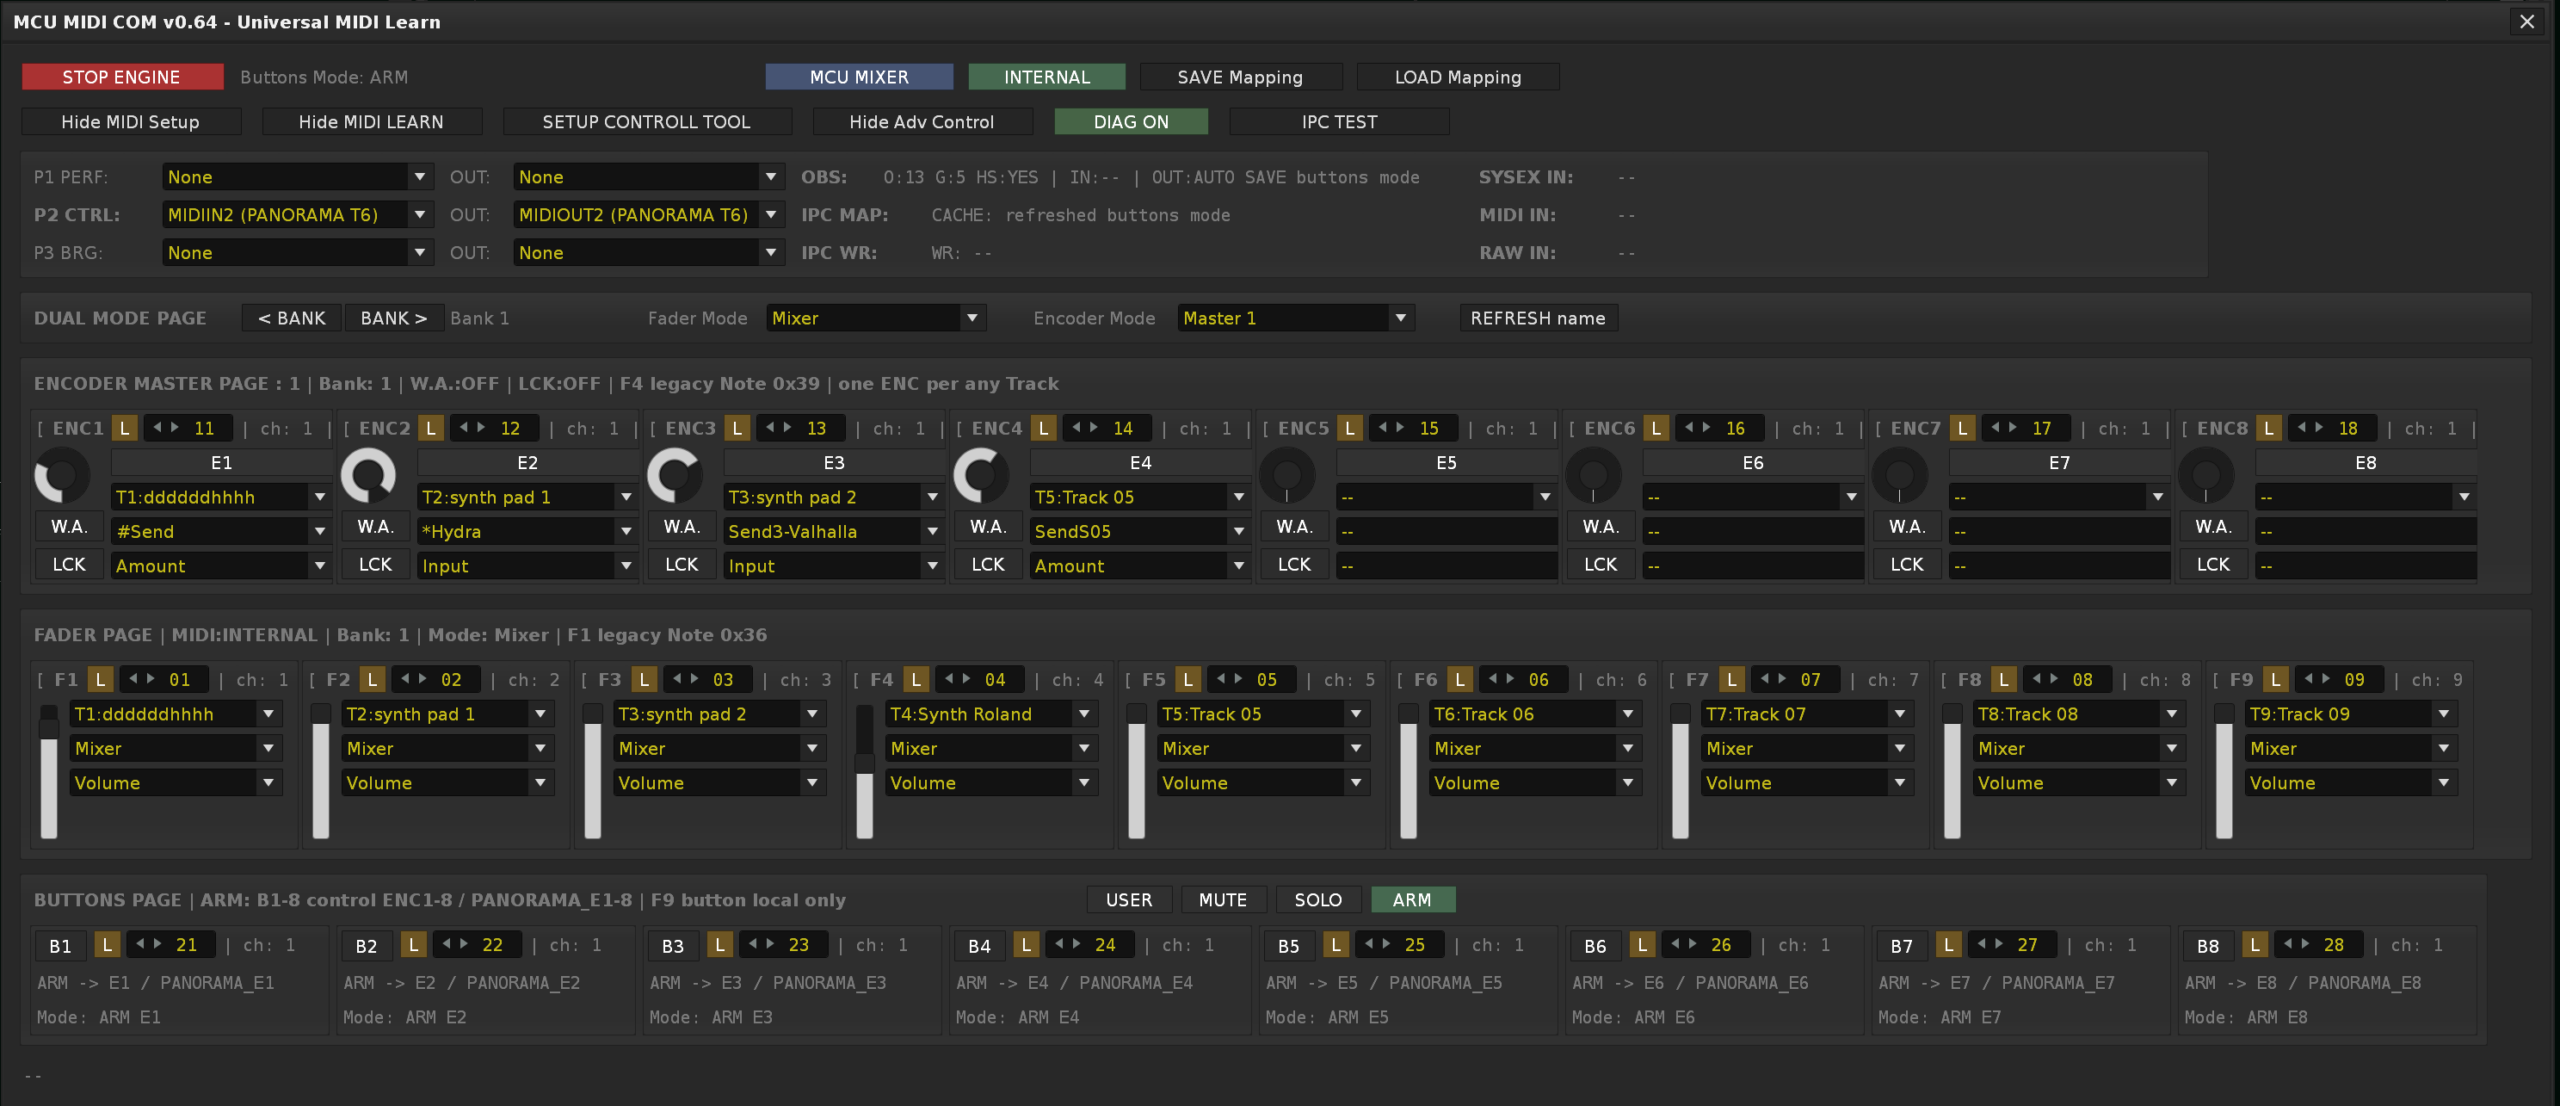Viewport: 2560px width, 1106px height.
Task: Open the P2 CTRL MIDIOUT2 output dropdown
Action: click(x=648, y=214)
